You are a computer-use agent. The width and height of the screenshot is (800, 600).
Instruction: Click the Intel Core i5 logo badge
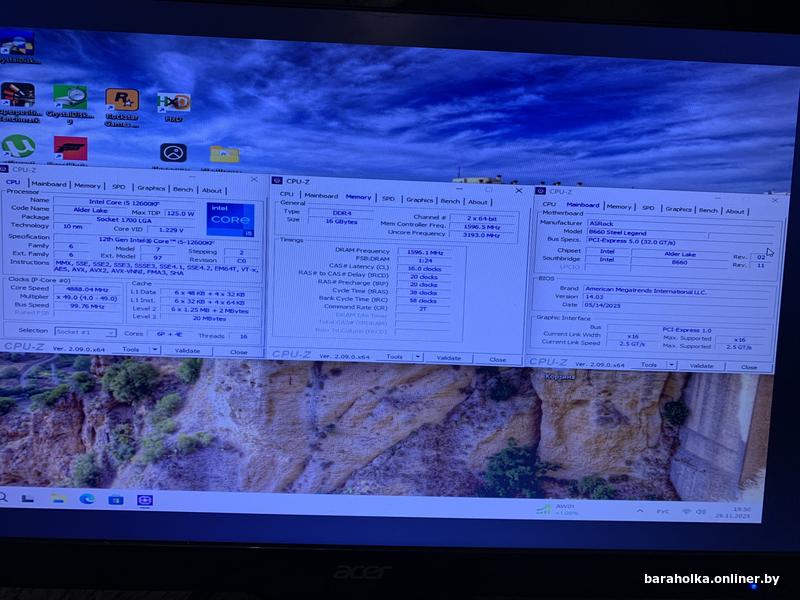[x=231, y=219]
